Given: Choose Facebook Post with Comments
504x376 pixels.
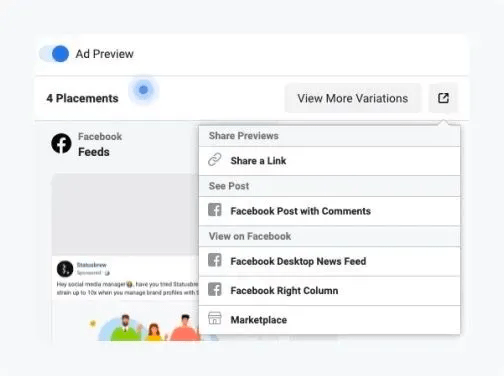Looking at the screenshot, I should point(329,211).
